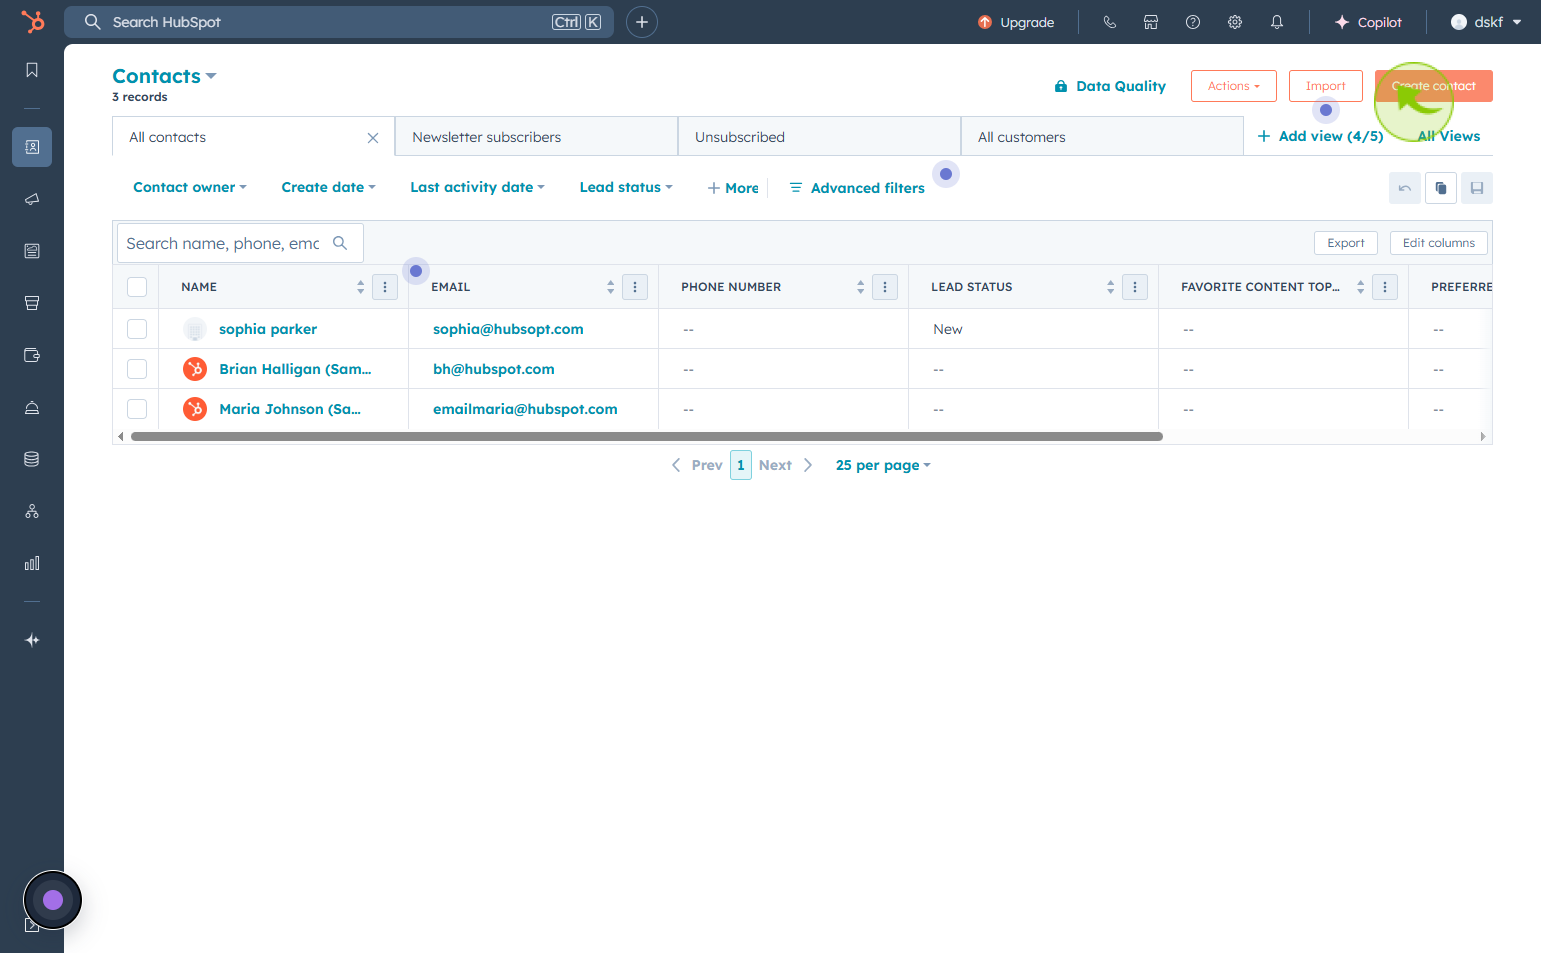
Task: Open the Actions dropdown button
Action: 1234,86
